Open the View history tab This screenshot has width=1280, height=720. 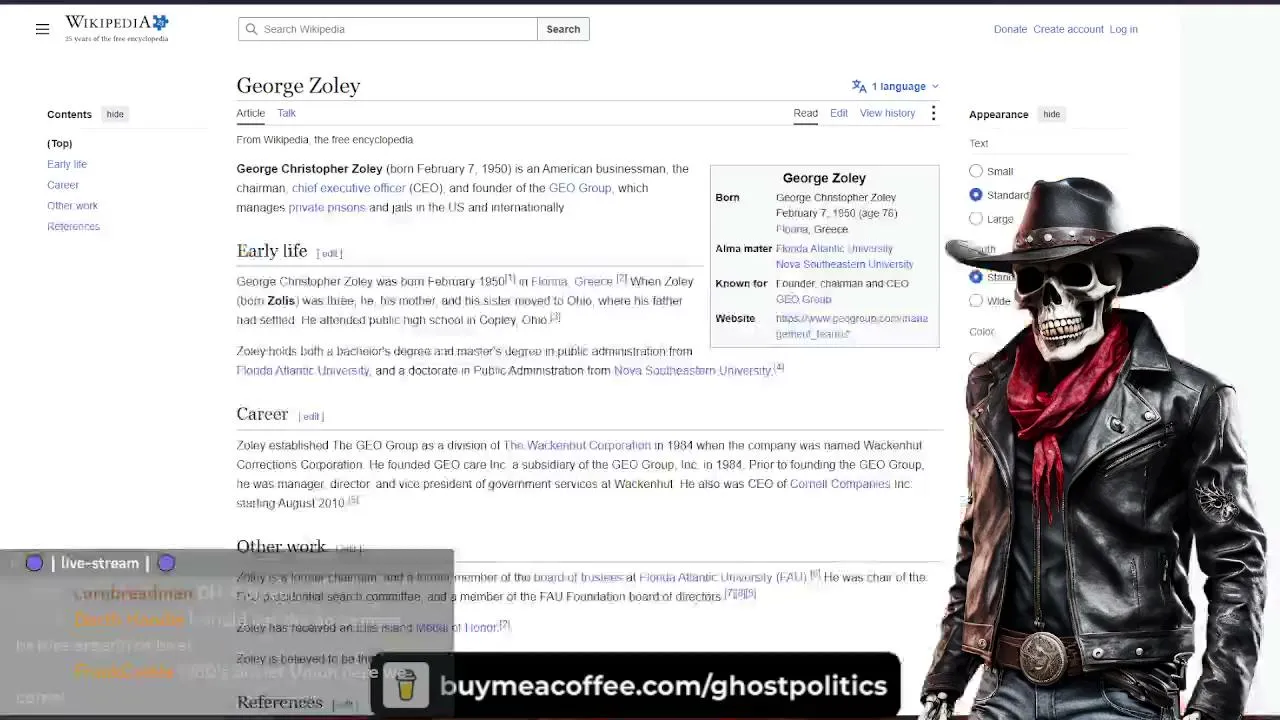(x=887, y=113)
